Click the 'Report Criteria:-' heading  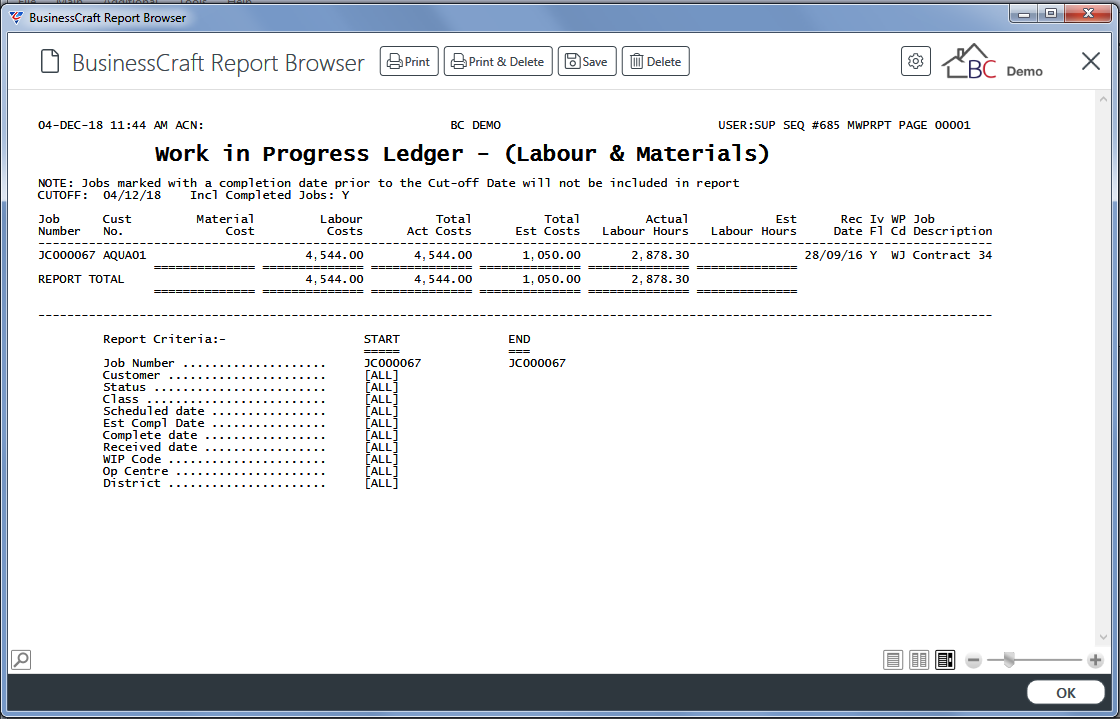click(x=164, y=339)
